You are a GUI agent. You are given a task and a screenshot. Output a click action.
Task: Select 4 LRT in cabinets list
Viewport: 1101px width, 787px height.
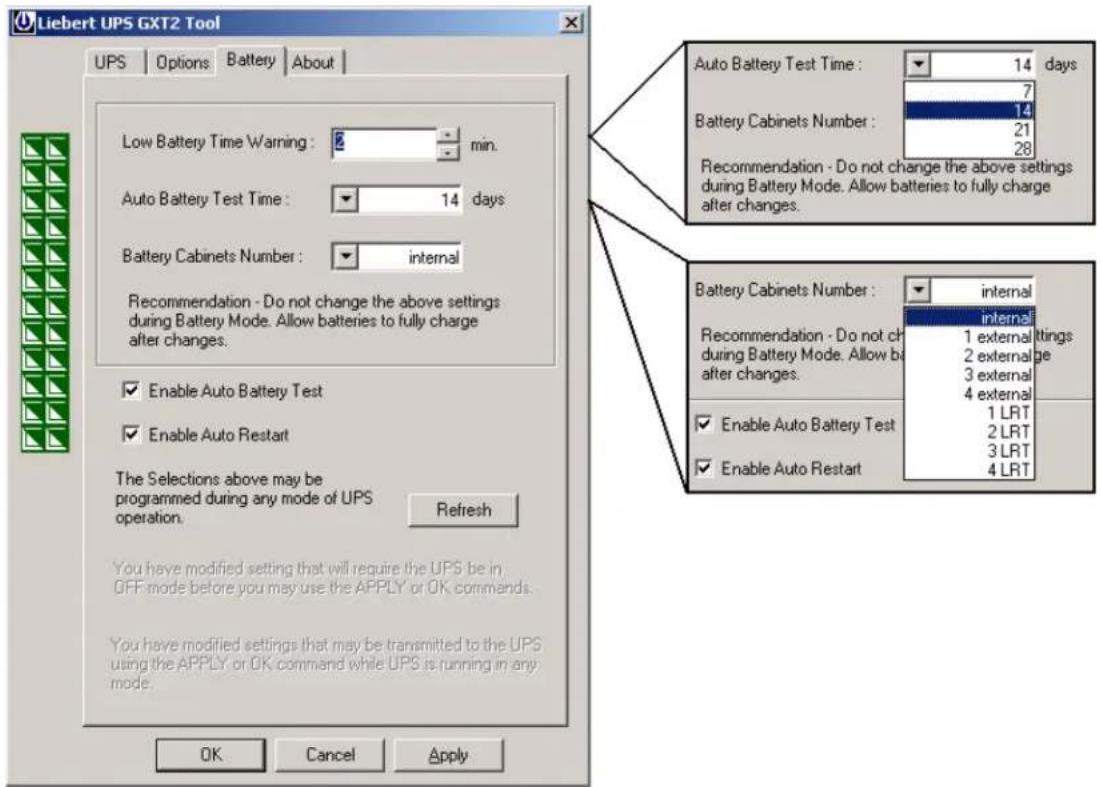(969, 470)
